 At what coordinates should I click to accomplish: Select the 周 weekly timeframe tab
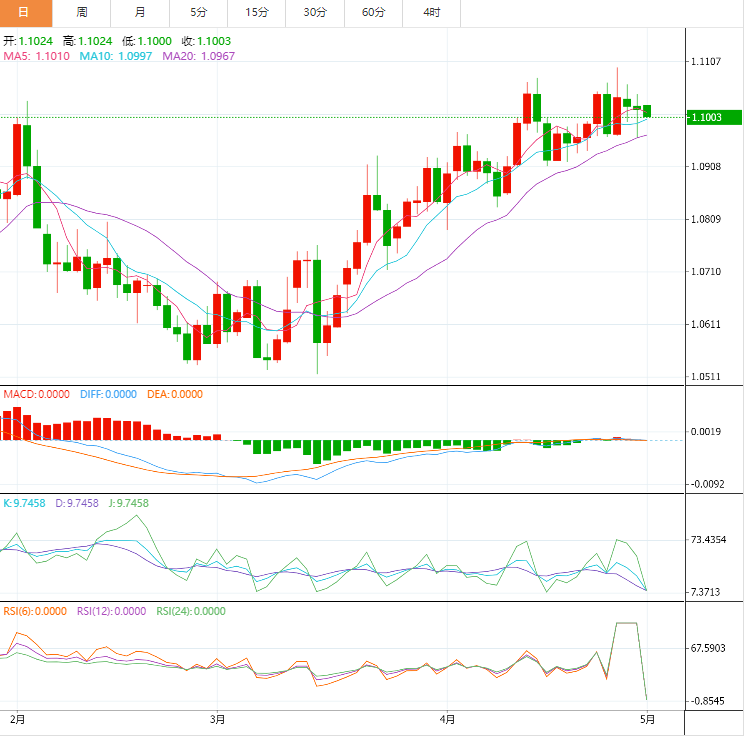point(81,13)
